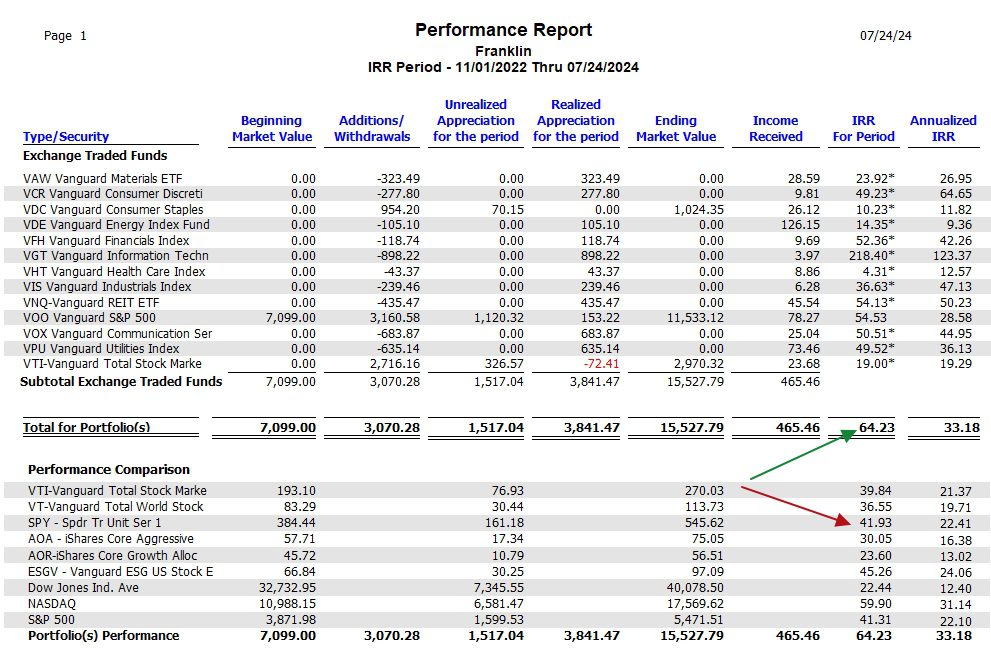This screenshot has height=658, width=991.
Task: Select the VPU Vanguard Utilities Index row
Action: coord(497,348)
